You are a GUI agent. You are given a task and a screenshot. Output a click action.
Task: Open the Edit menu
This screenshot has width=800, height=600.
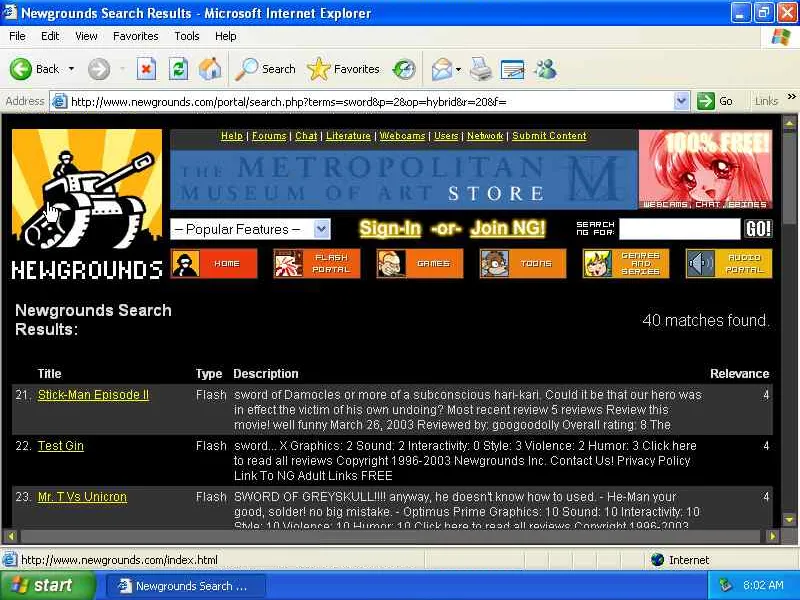tap(50, 36)
